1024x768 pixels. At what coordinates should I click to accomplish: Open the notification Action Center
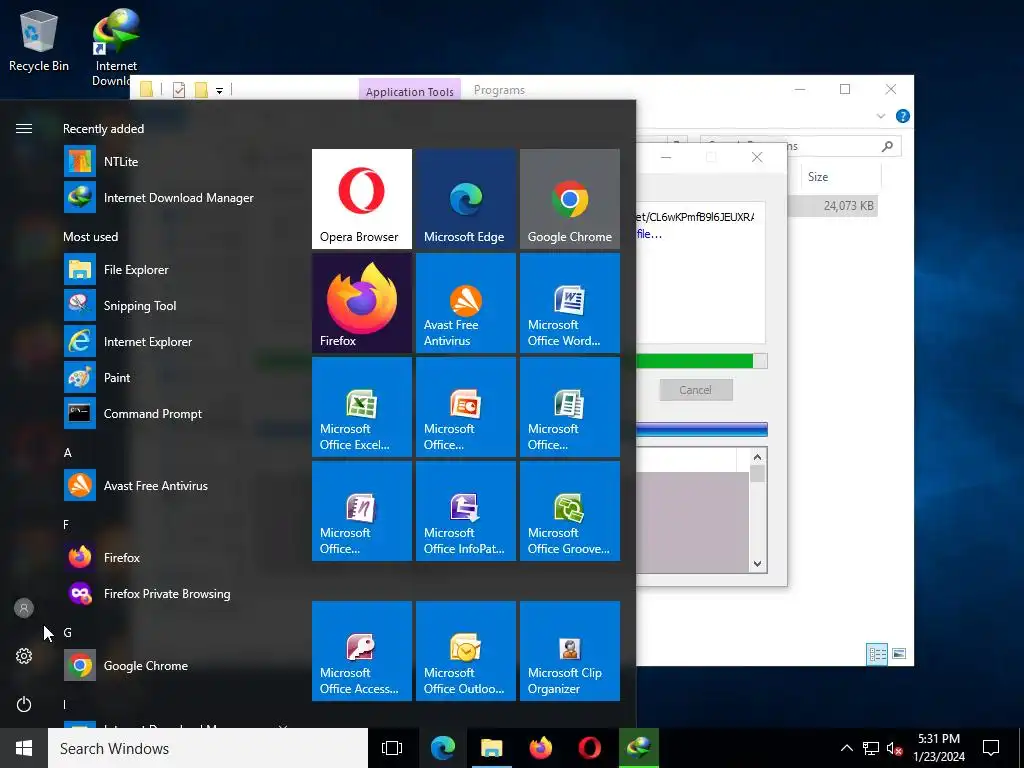[991, 748]
